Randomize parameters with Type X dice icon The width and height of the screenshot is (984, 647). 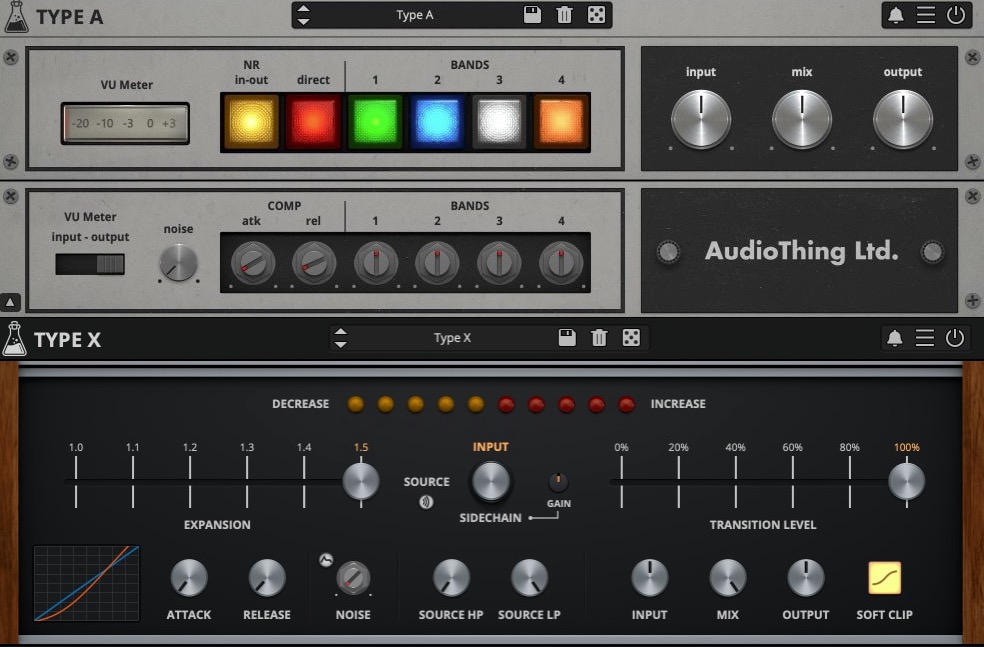(631, 338)
